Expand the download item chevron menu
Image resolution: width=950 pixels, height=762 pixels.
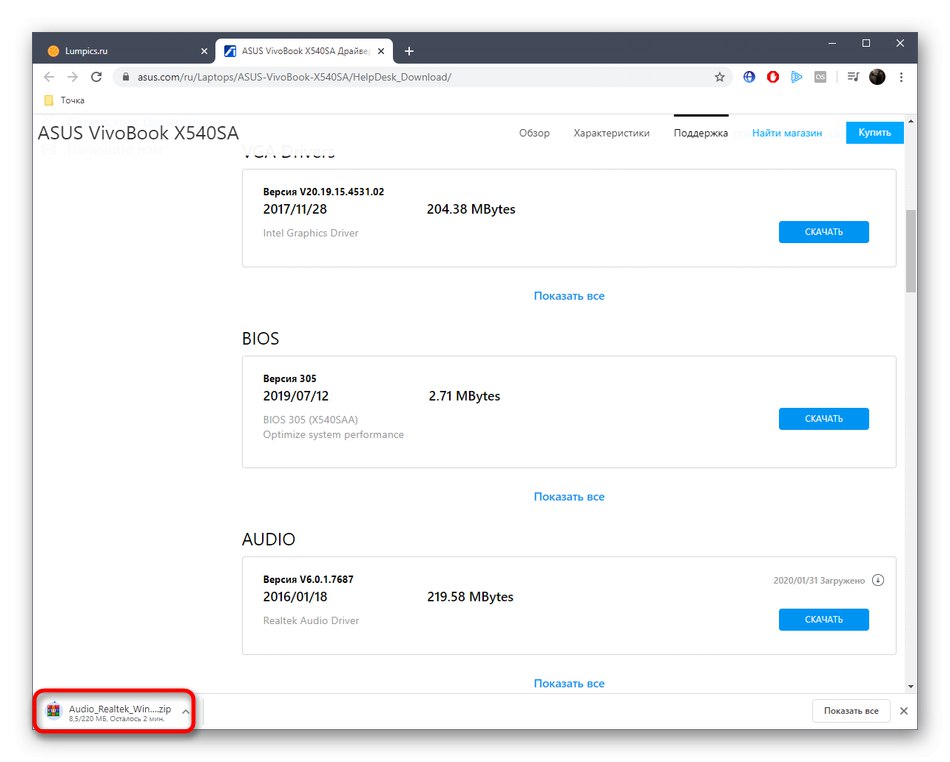pos(185,711)
